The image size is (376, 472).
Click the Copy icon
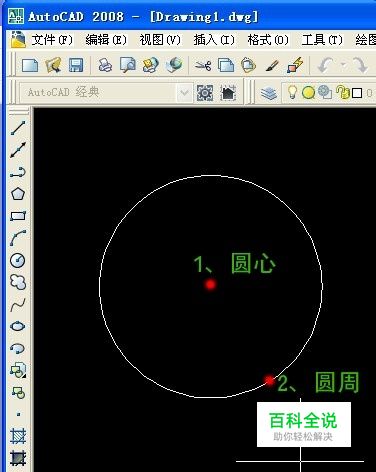(x=226, y=65)
